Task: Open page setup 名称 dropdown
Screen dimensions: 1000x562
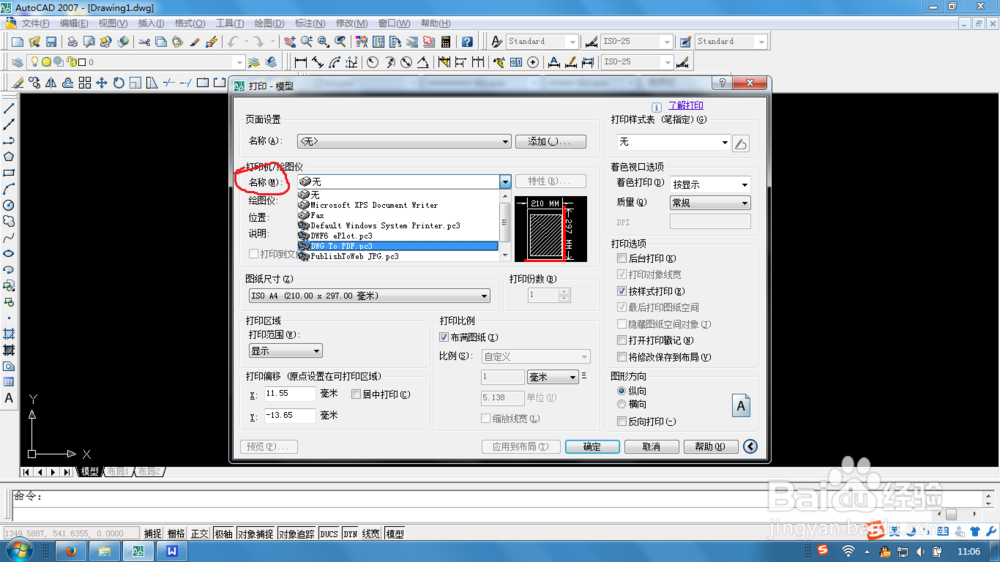Action: click(404, 142)
